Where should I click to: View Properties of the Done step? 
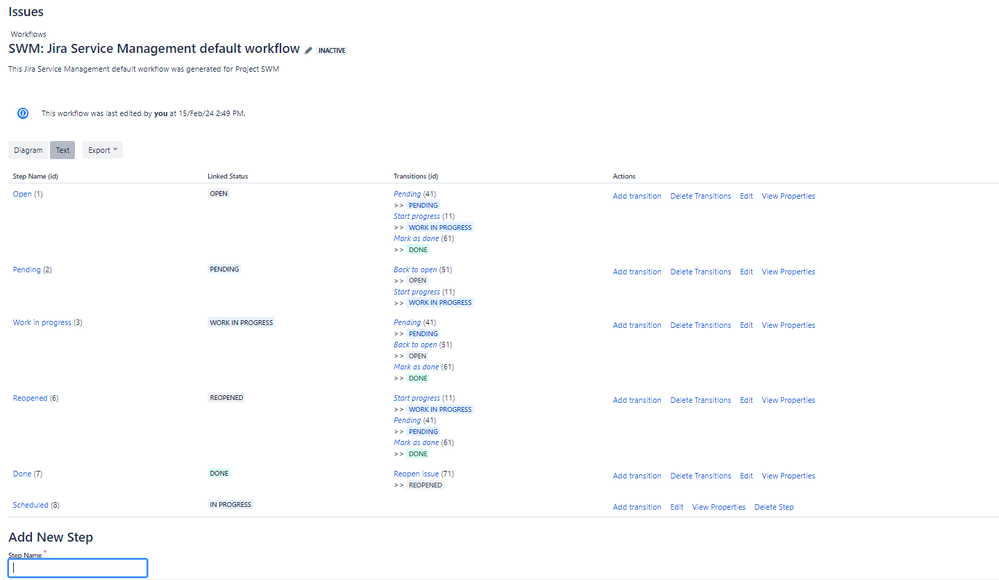[x=789, y=476]
